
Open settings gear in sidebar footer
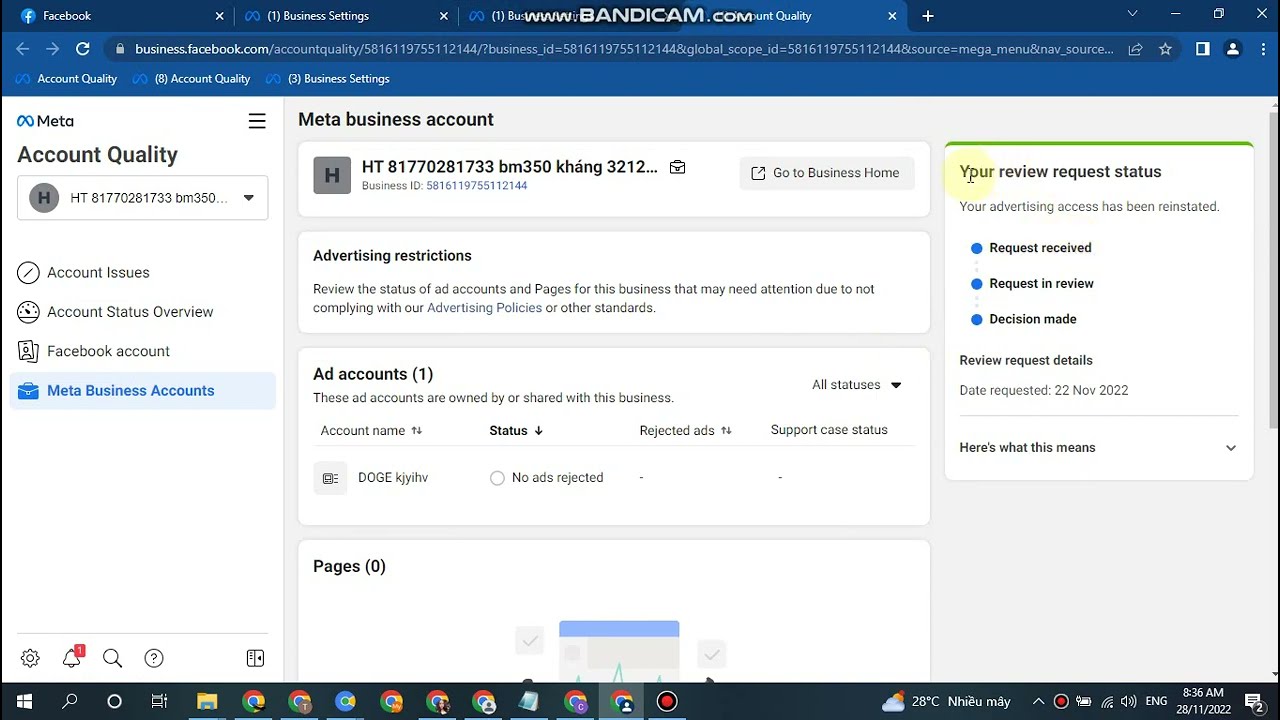tap(30, 658)
